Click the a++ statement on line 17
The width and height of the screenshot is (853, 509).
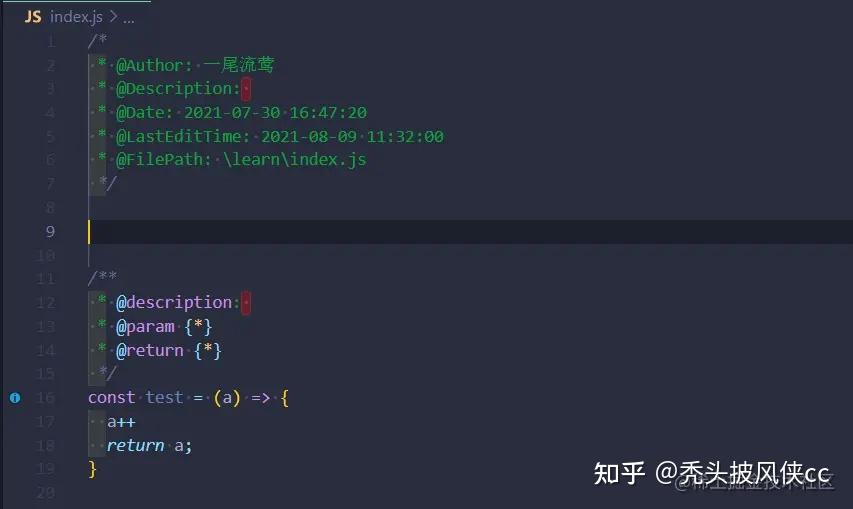click(121, 422)
